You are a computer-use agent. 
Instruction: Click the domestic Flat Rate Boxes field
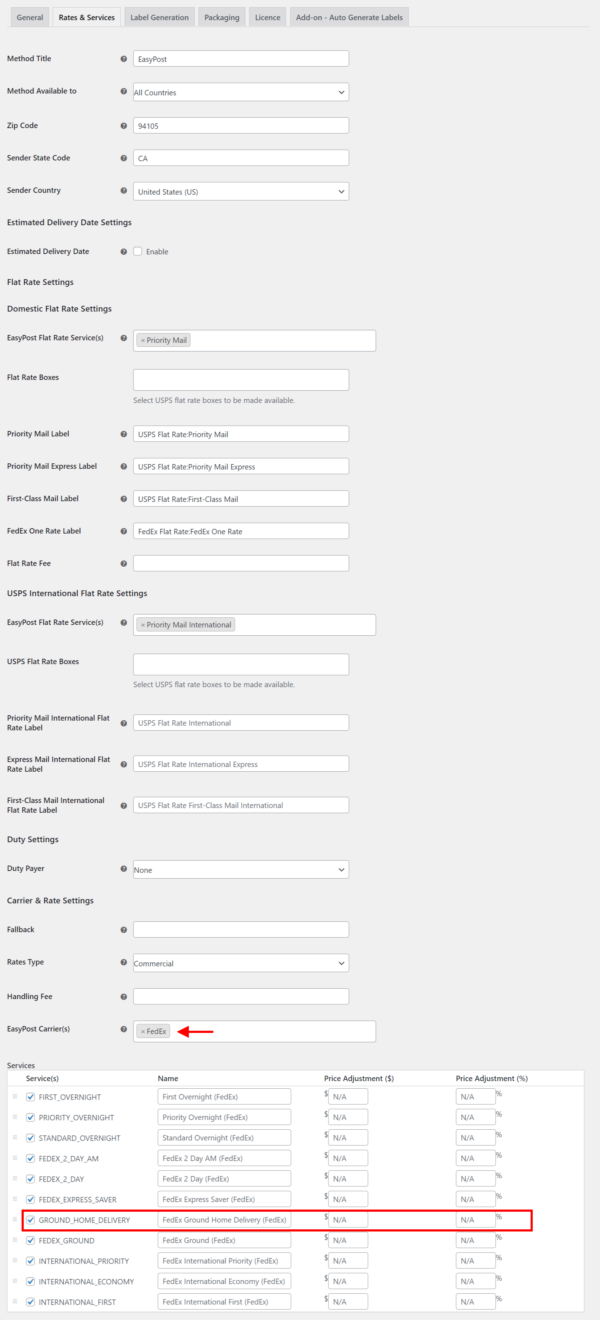[x=241, y=380]
